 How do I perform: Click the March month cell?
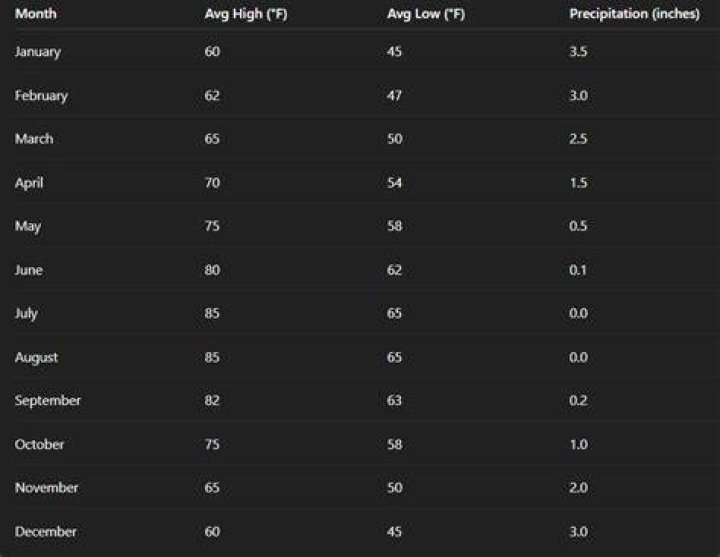coord(34,139)
